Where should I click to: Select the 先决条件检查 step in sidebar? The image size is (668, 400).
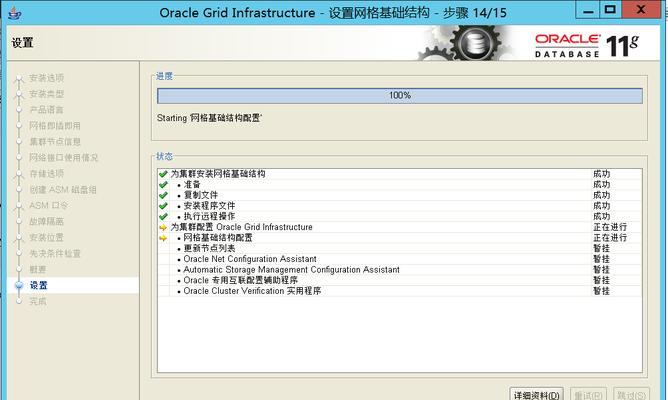click(55, 253)
